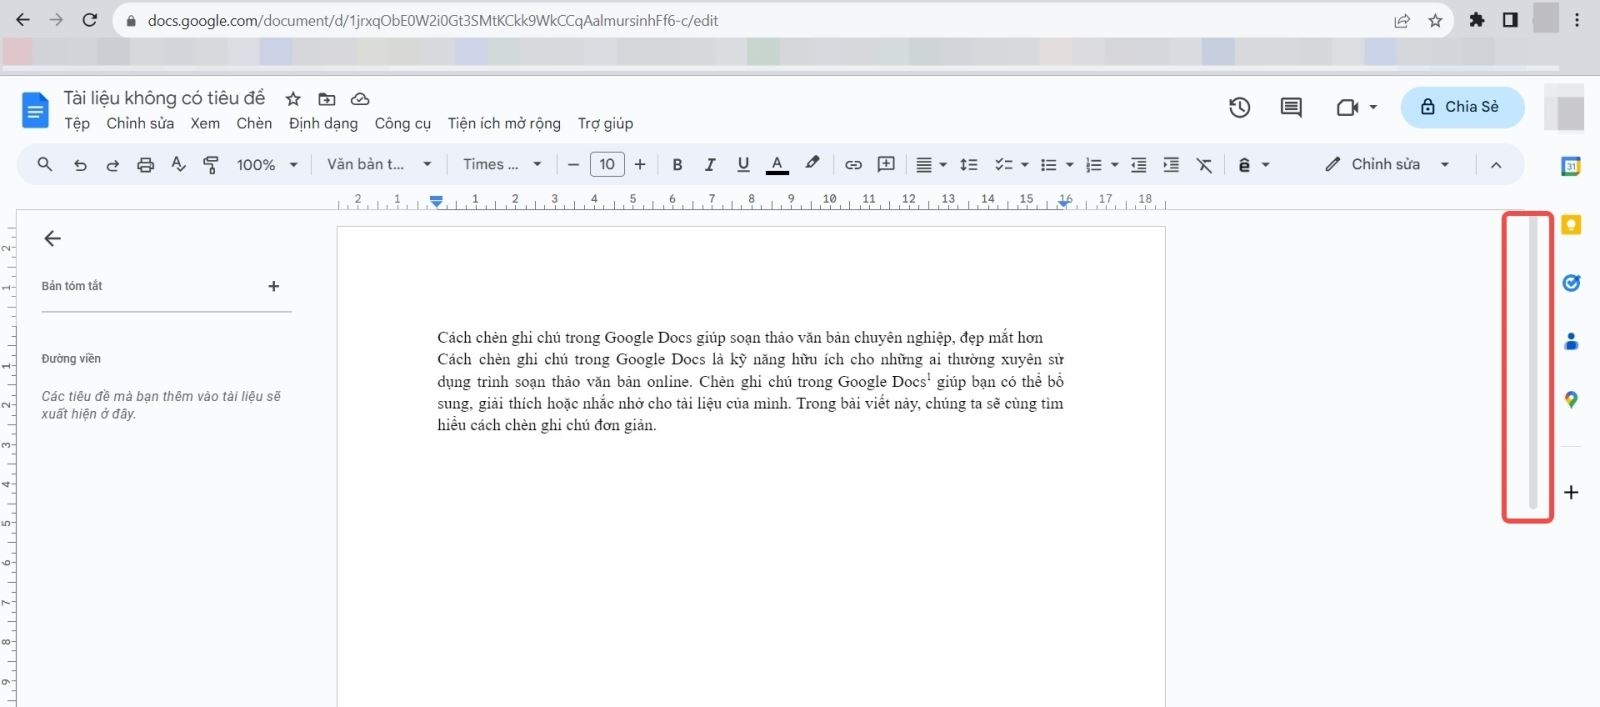Open Google Tasks side panel
This screenshot has height=707, width=1600.
1571,283
